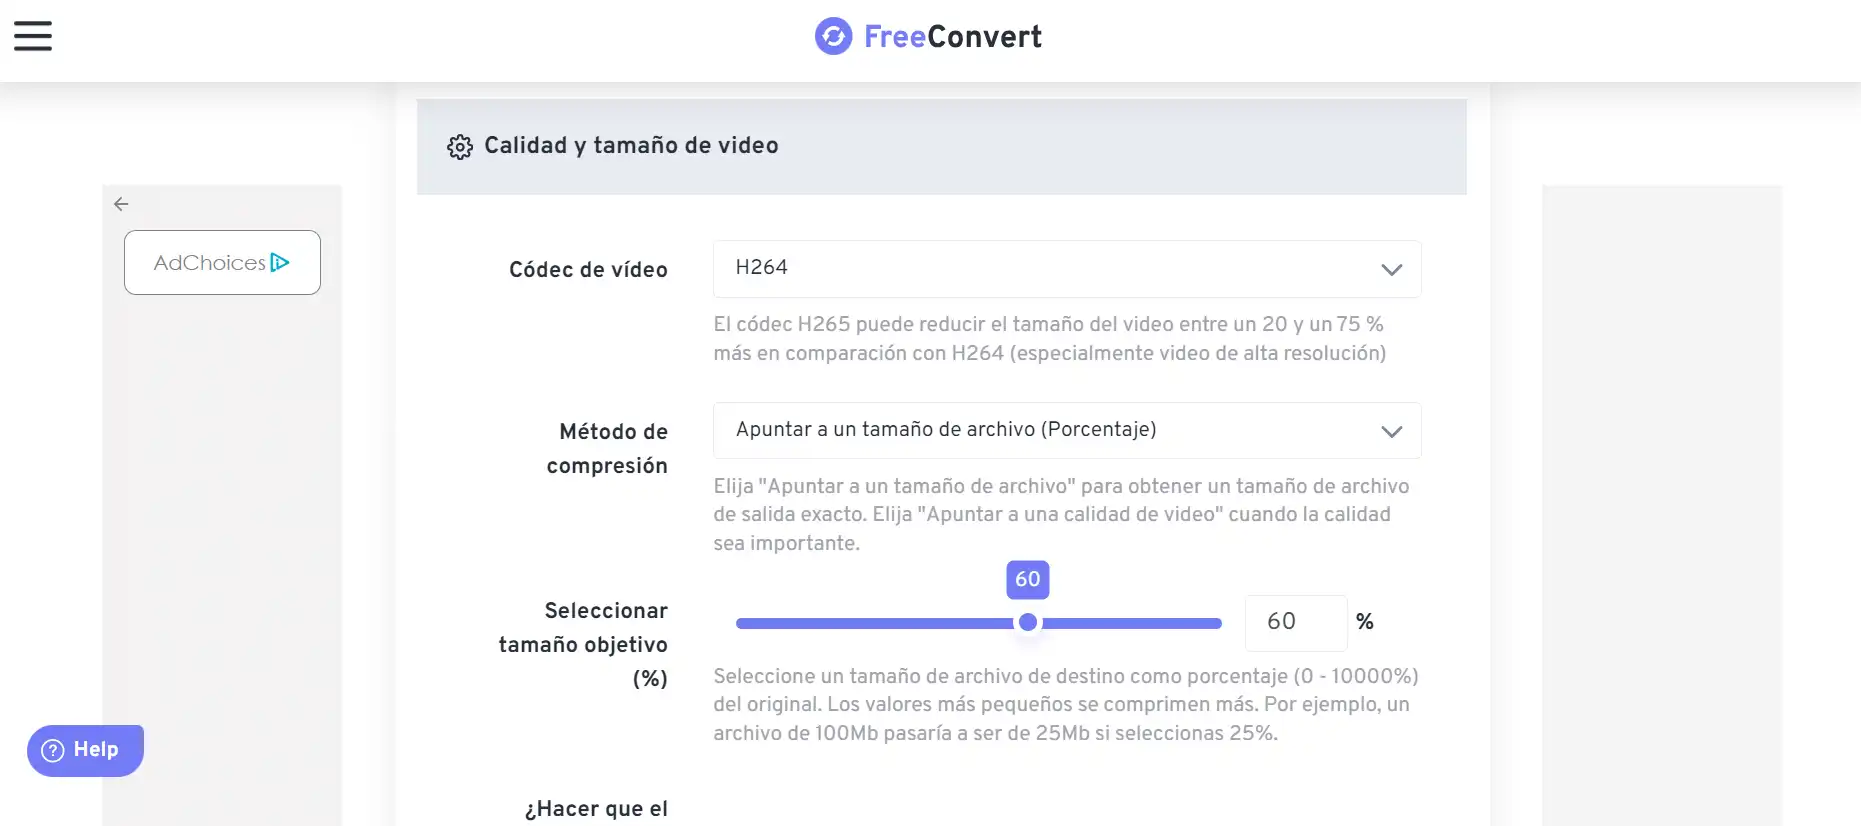Click the chevron on Apuntar a un tamaño dropdown
1861x826 pixels.
point(1391,432)
